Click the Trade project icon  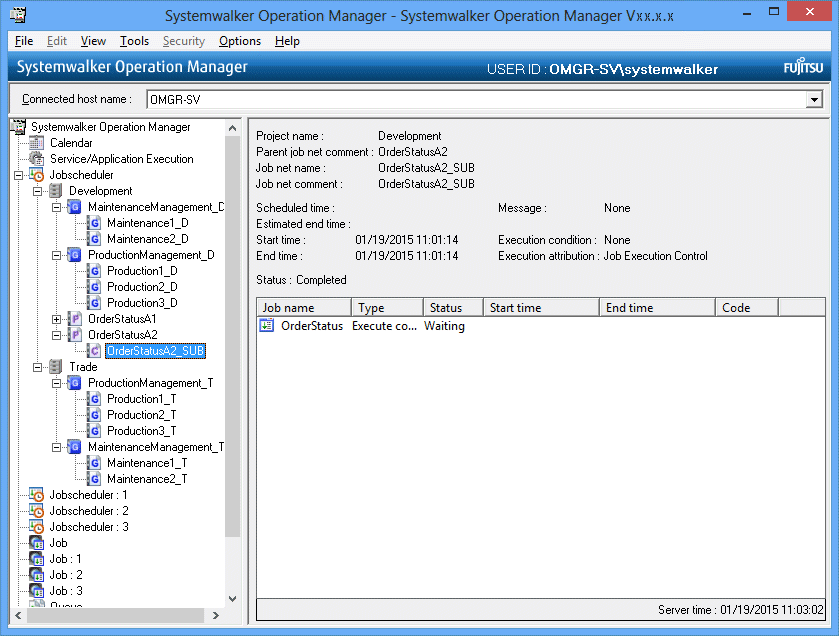(56, 367)
